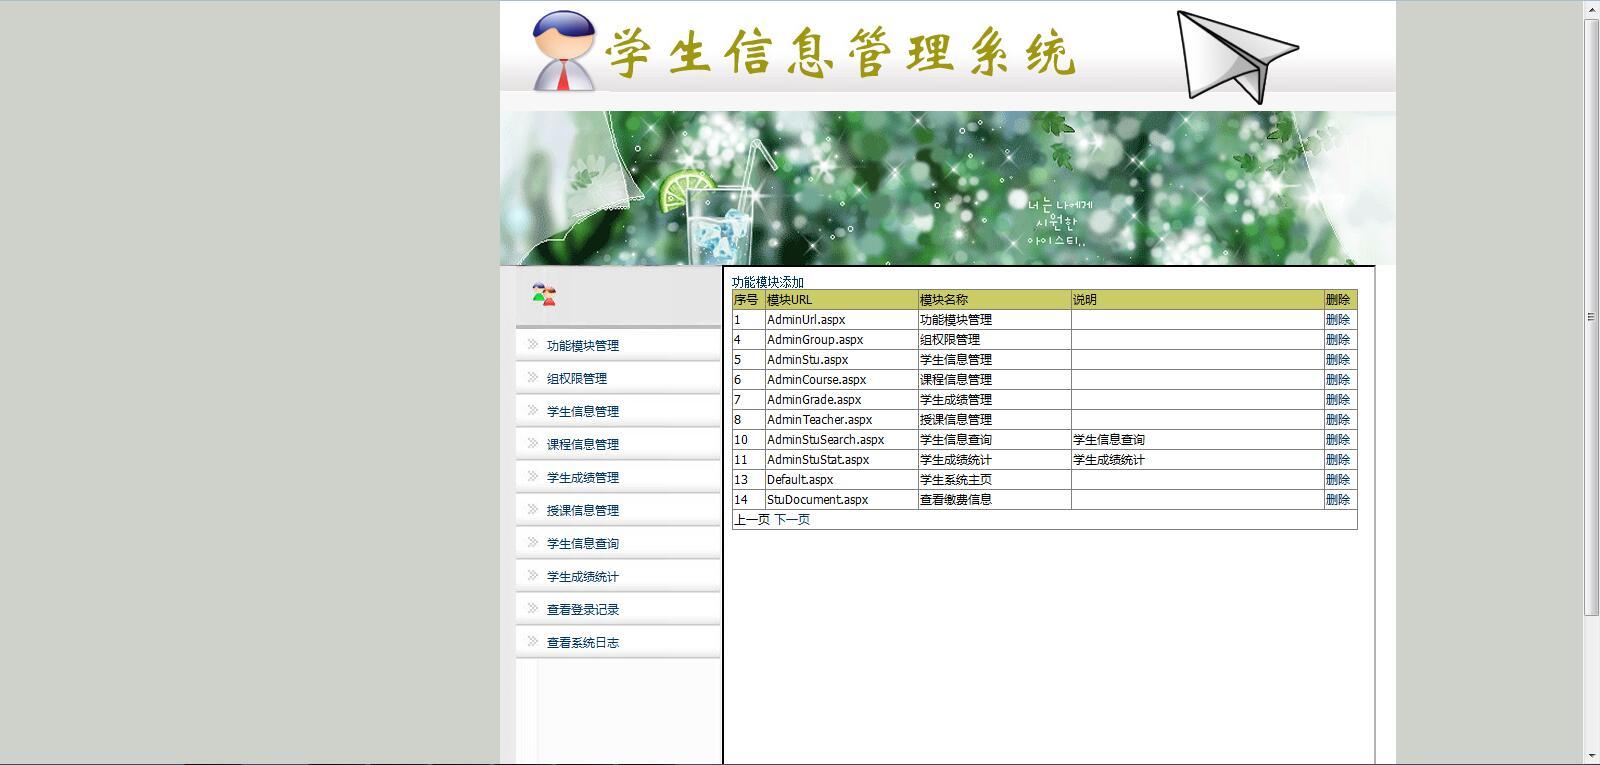The width and height of the screenshot is (1600, 765).
Task: Delete the AdminStuSearch.aspx row
Action: click(x=1338, y=440)
